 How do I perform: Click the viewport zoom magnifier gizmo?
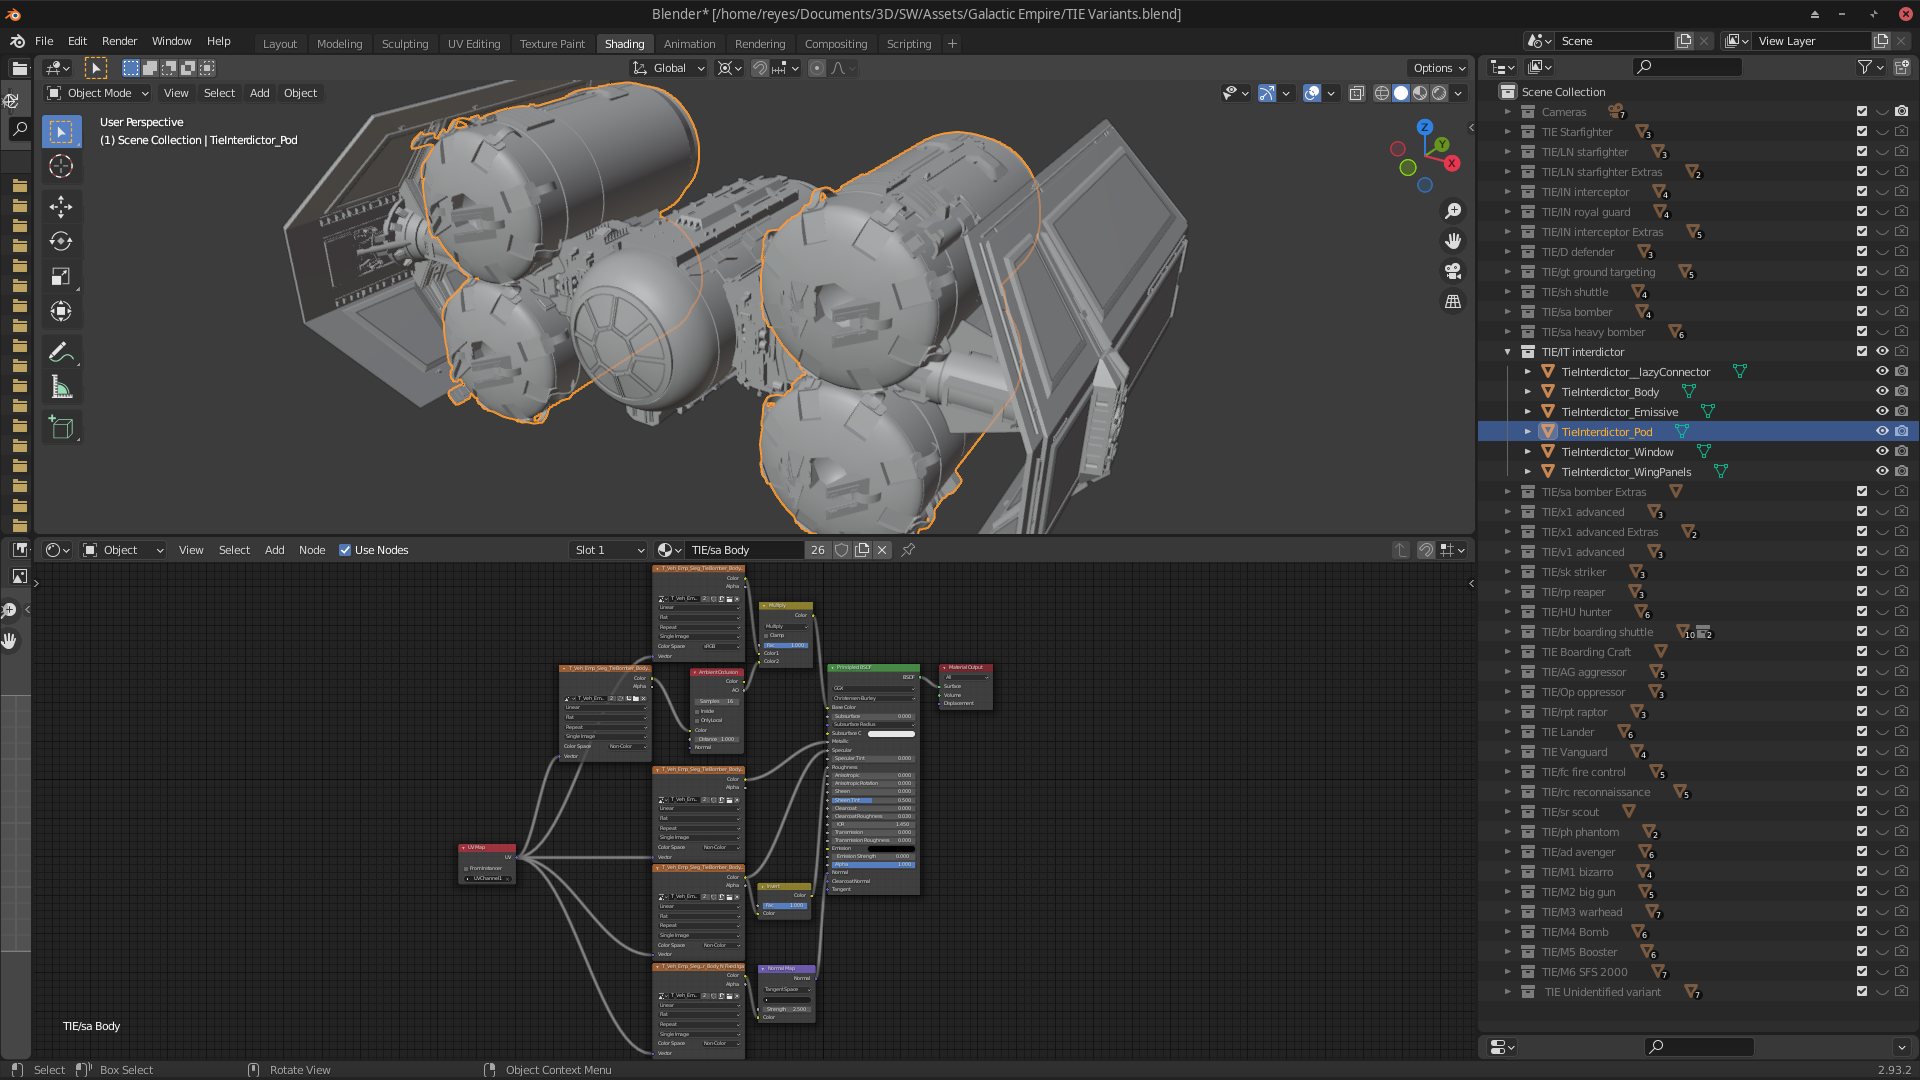(x=1453, y=211)
